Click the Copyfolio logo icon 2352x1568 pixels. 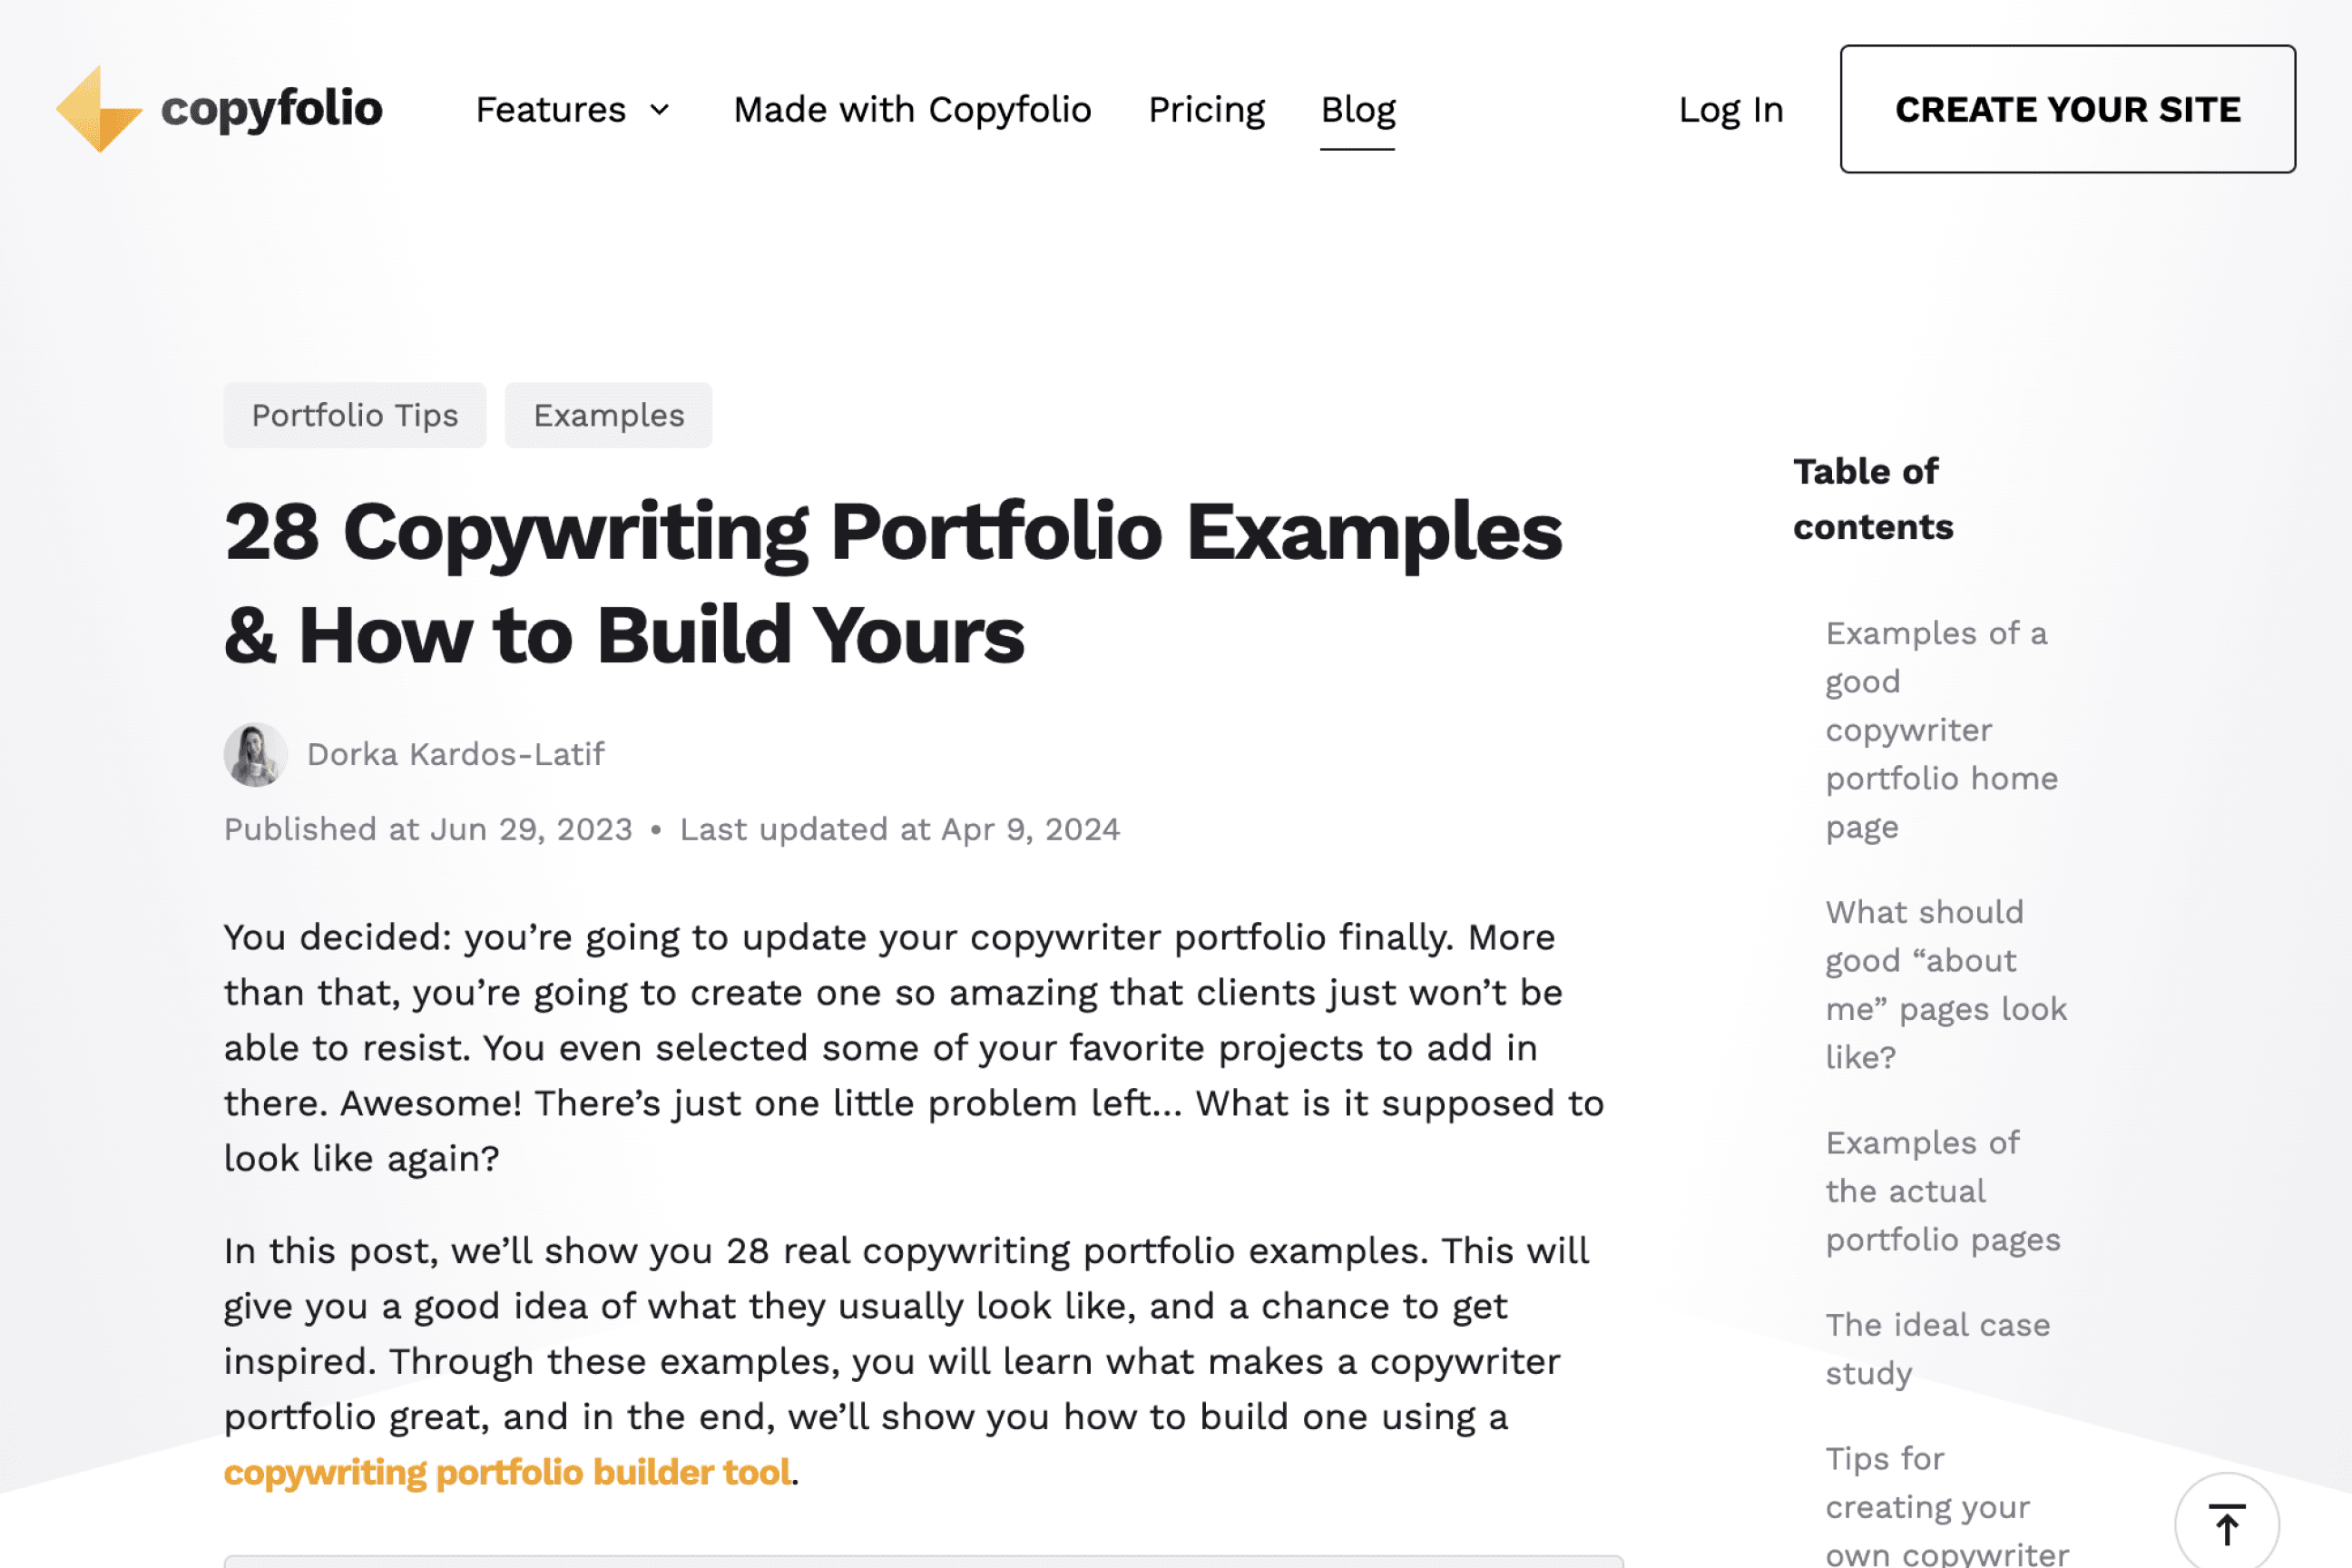click(x=98, y=109)
